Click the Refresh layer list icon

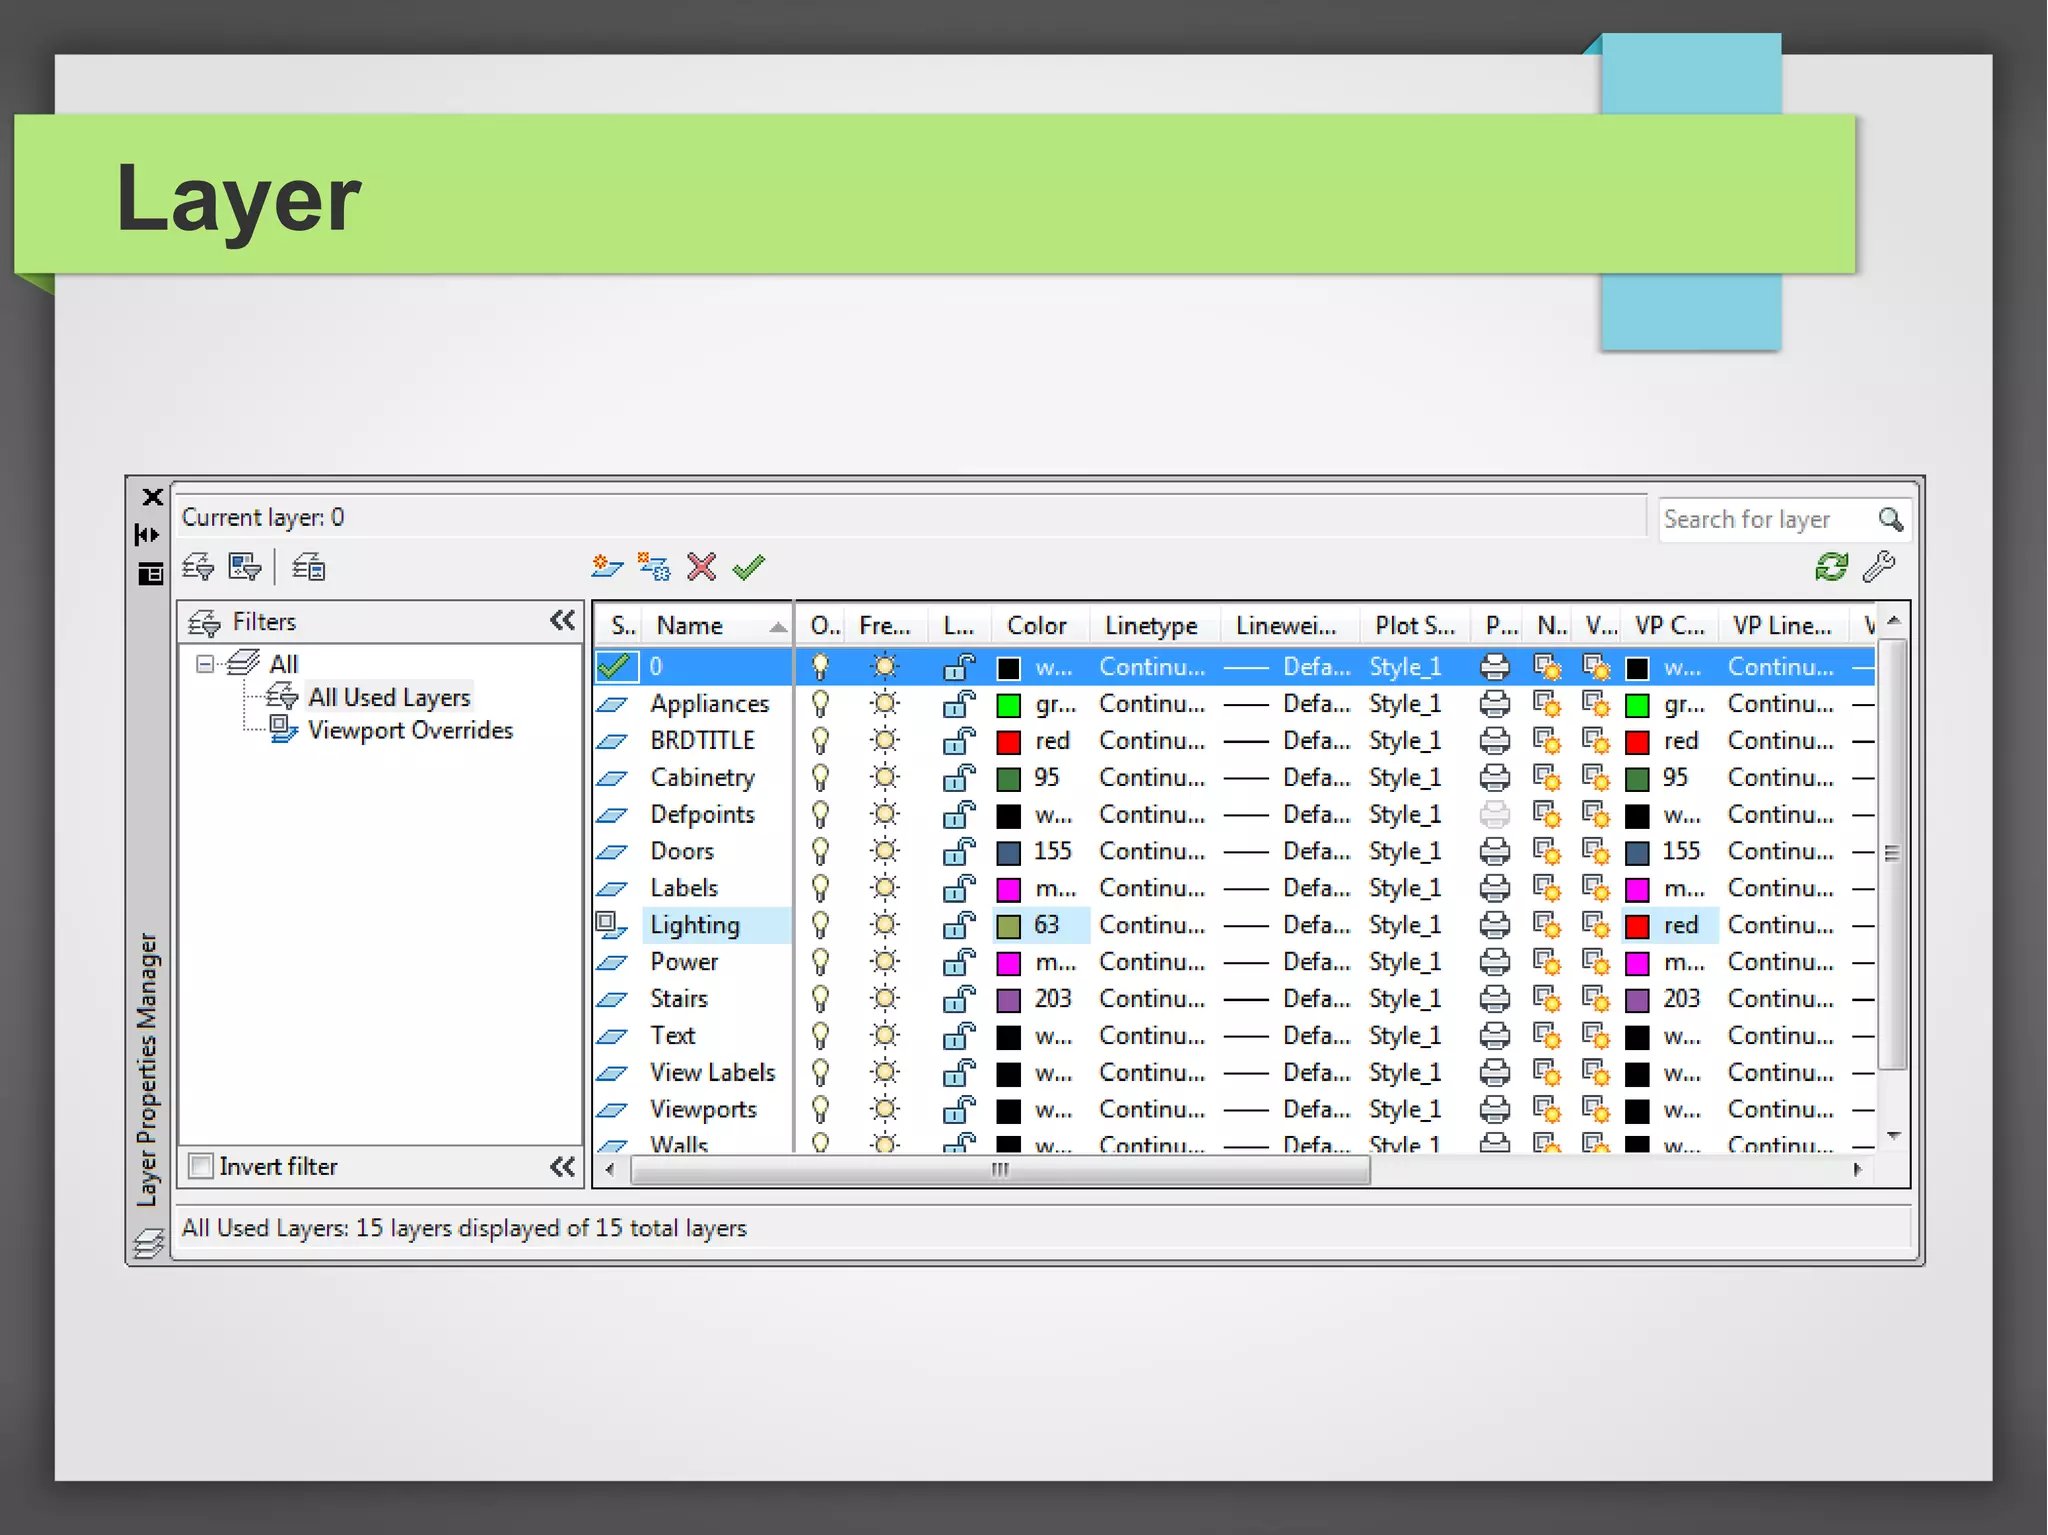pos(1830,567)
